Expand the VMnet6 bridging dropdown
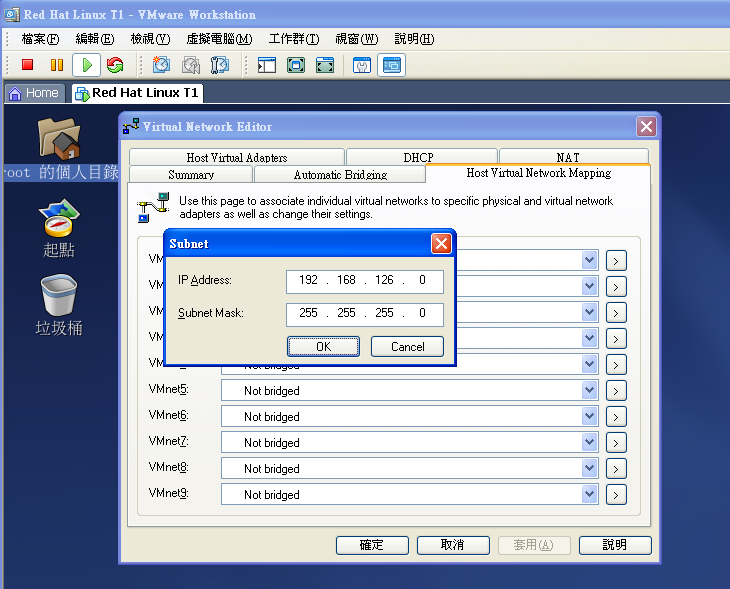 tap(589, 416)
